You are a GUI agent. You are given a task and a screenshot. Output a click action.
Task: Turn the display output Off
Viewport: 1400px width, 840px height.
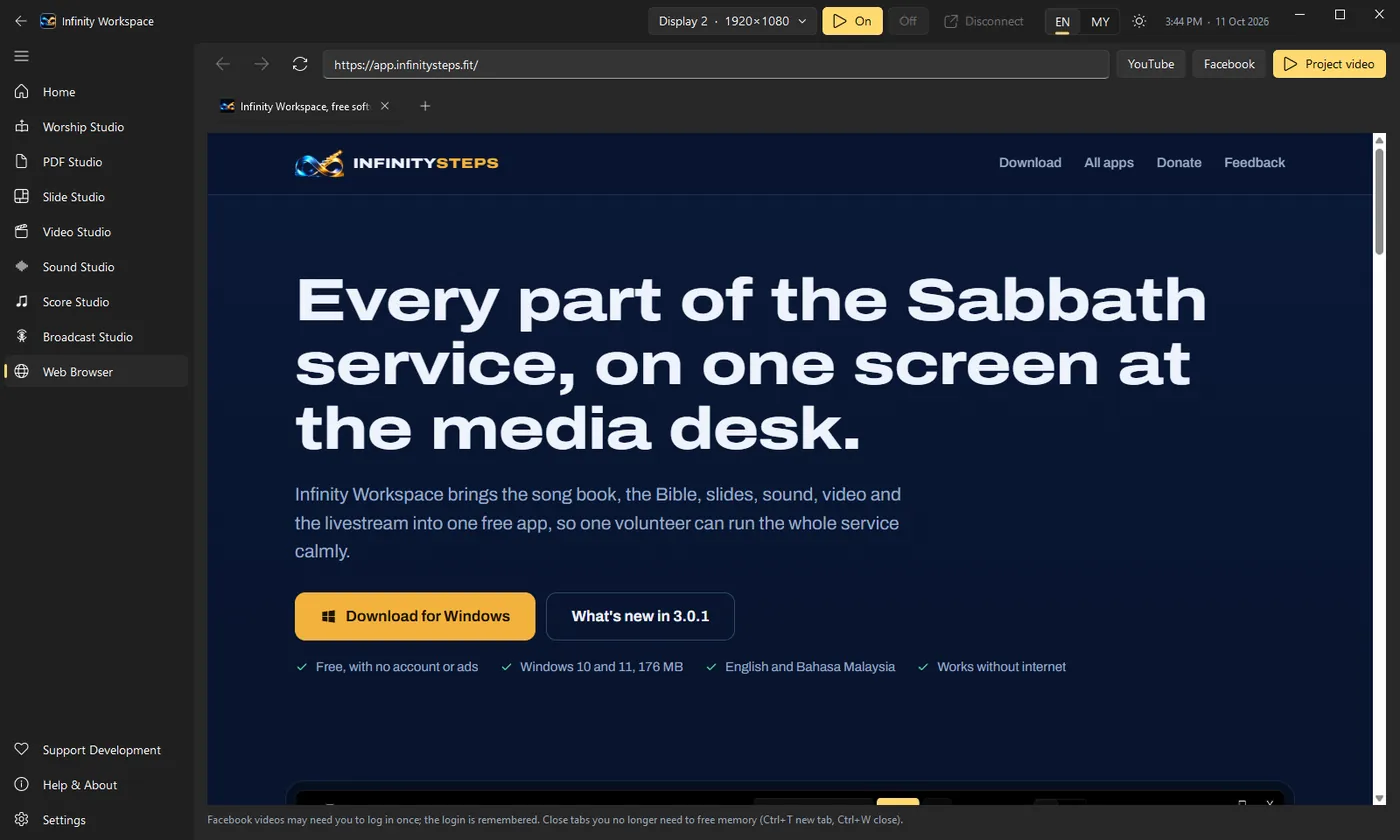pos(908,21)
